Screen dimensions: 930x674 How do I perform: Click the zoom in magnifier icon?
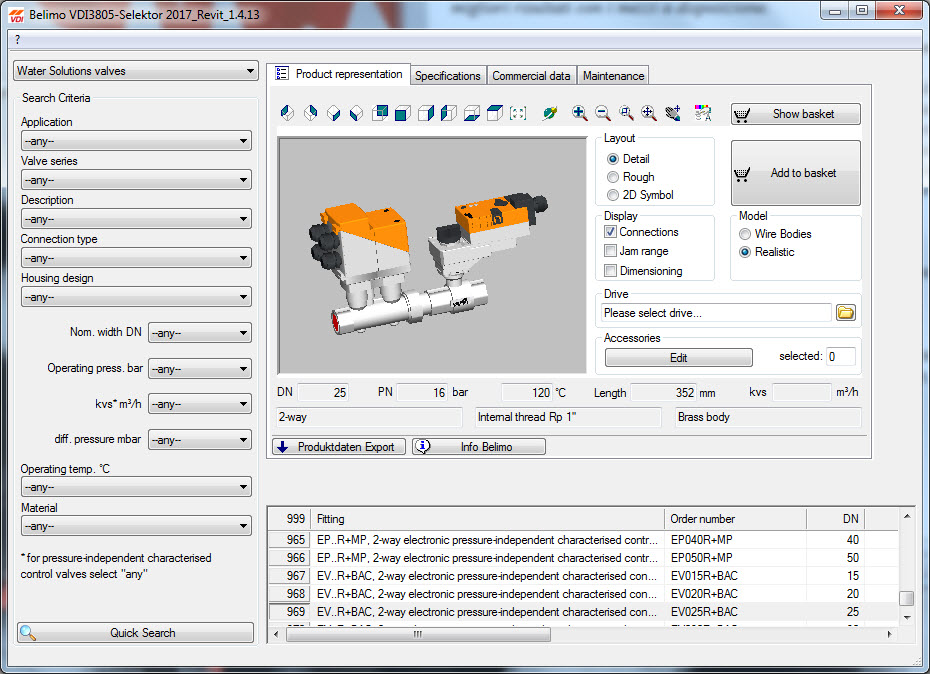(579, 114)
